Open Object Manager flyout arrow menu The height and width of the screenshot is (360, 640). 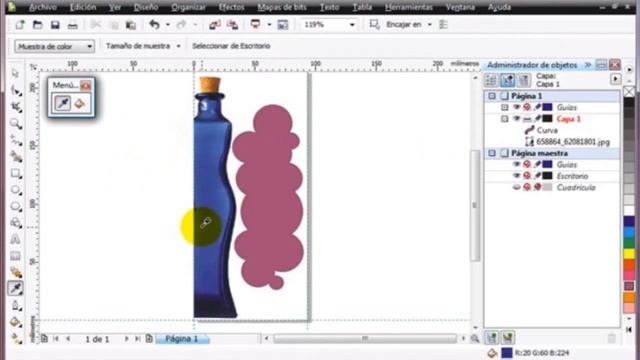click(x=616, y=79)
